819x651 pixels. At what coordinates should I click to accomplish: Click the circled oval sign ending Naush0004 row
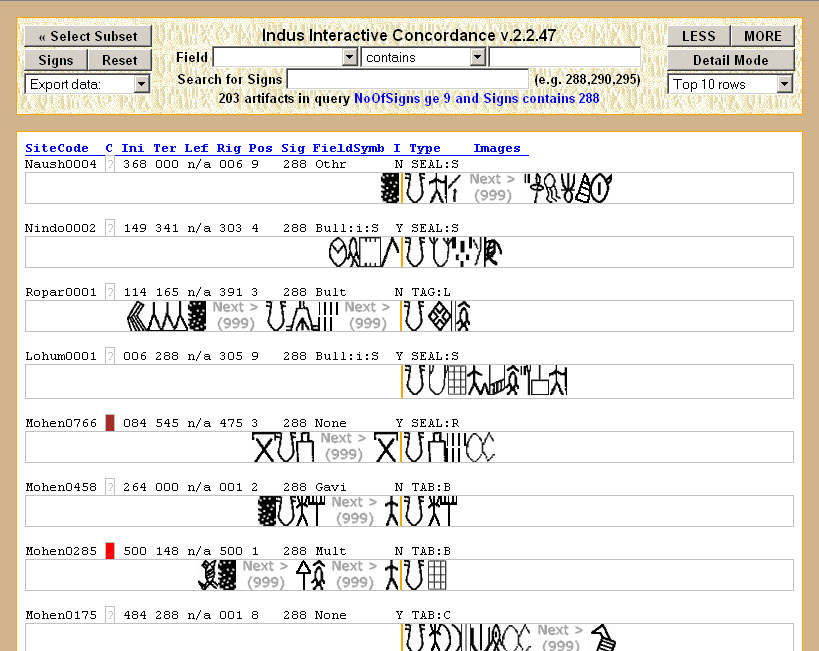(x=601, y=188)
